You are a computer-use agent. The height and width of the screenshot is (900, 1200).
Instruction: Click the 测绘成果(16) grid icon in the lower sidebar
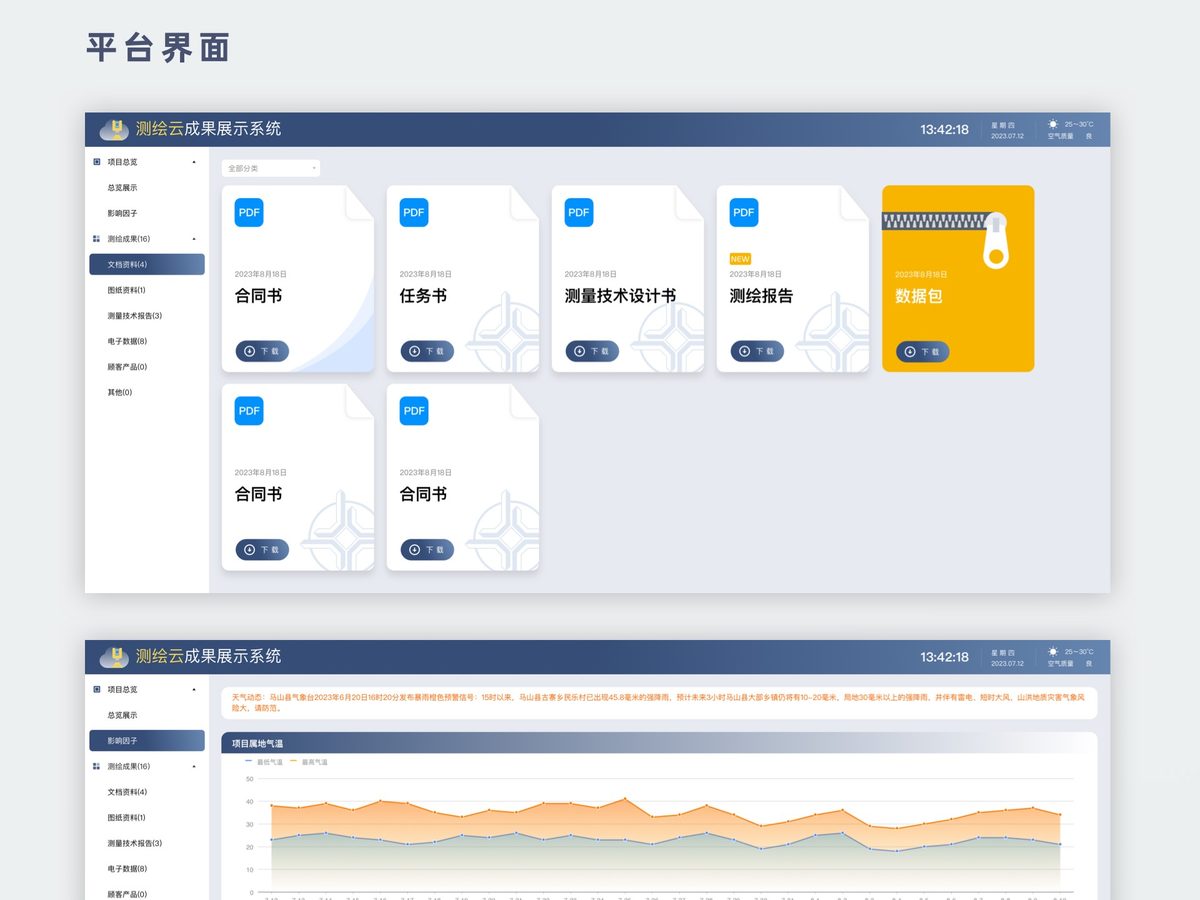click(97, 767)
